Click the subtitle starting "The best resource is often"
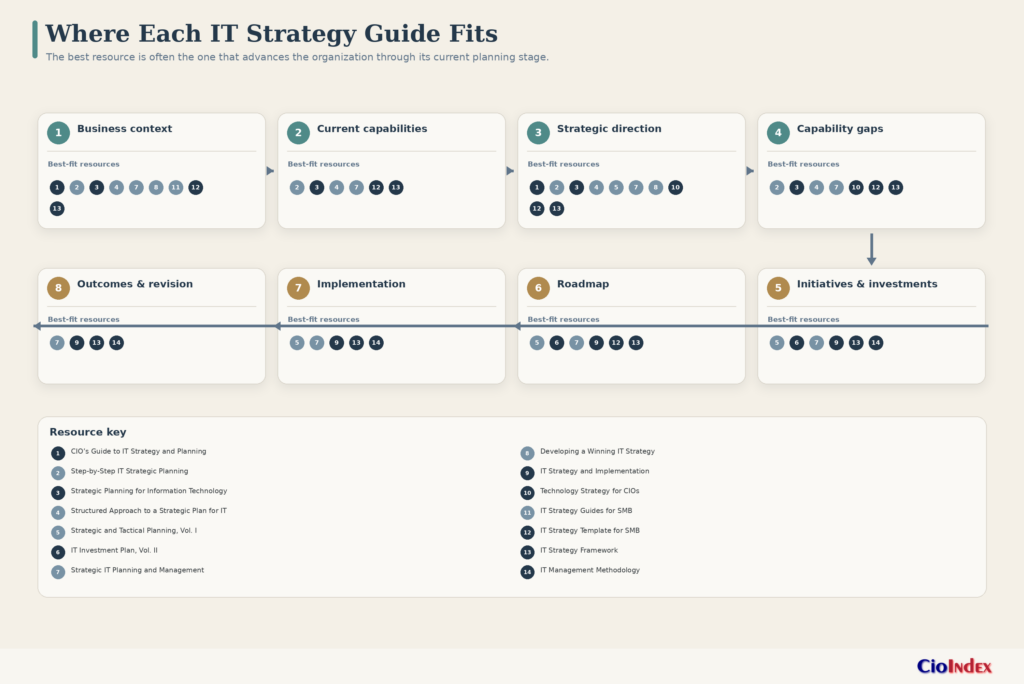 tap(297, 57)
